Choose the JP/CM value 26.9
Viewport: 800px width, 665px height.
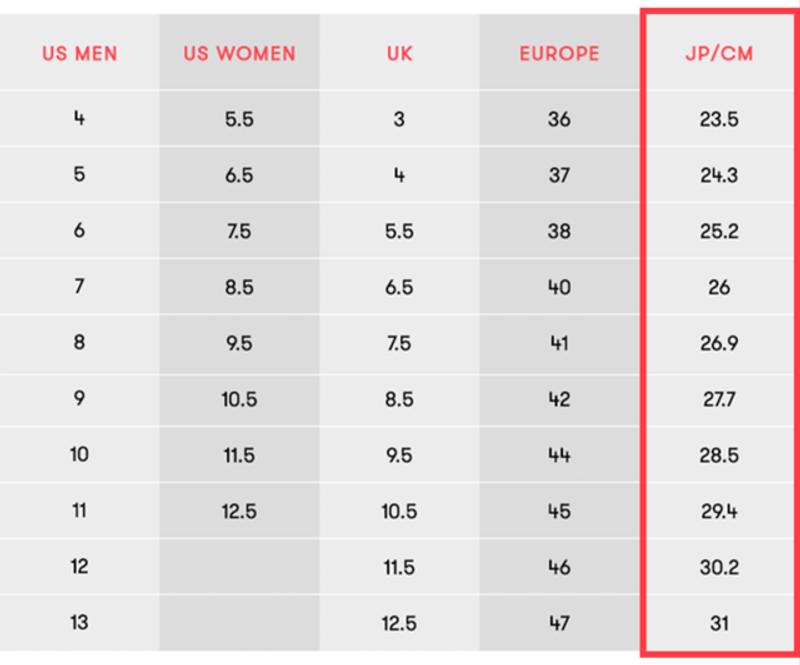pos(719,343)
